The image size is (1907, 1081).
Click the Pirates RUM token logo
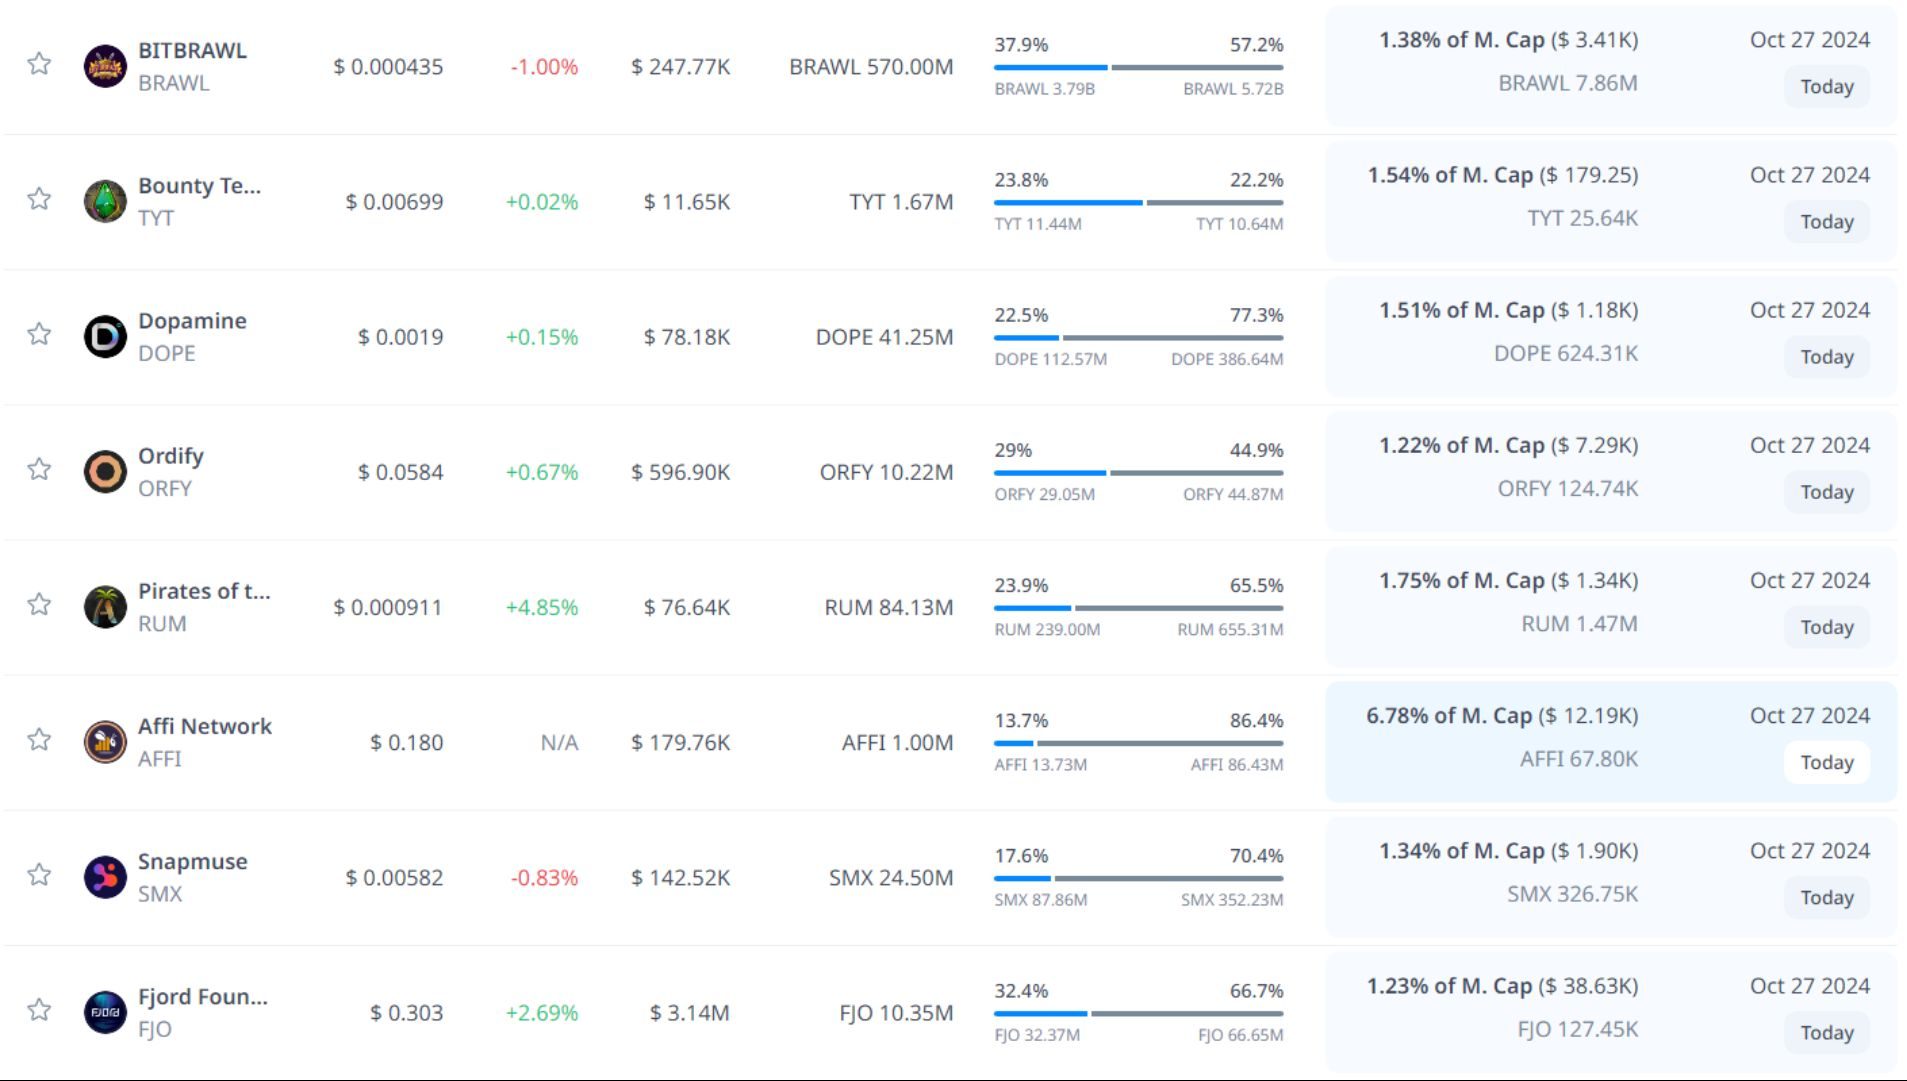(x=105, y=607)
